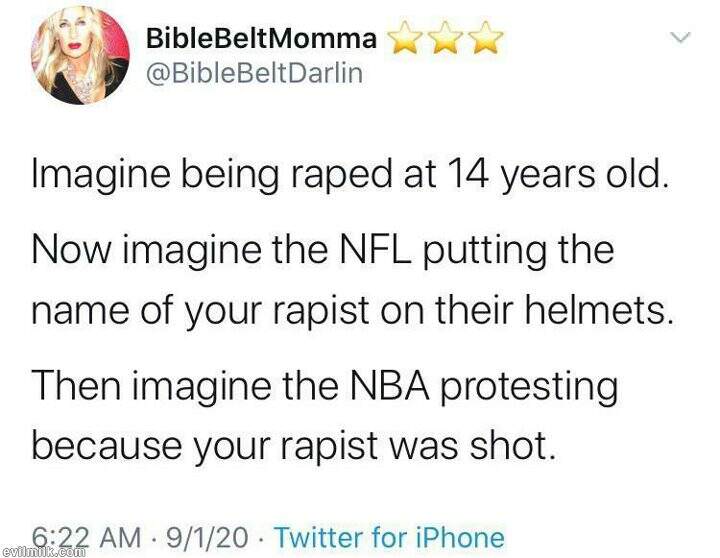
Task: Click the last gold star emoji
Action: (486, 40)
